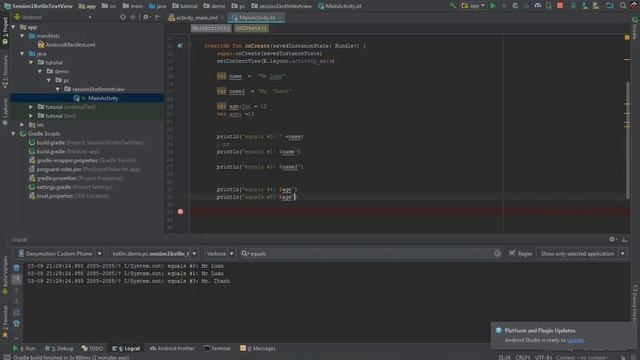Open the app run configuration dropdown
The height and width of the screenshot is (360, 640).
473,6
